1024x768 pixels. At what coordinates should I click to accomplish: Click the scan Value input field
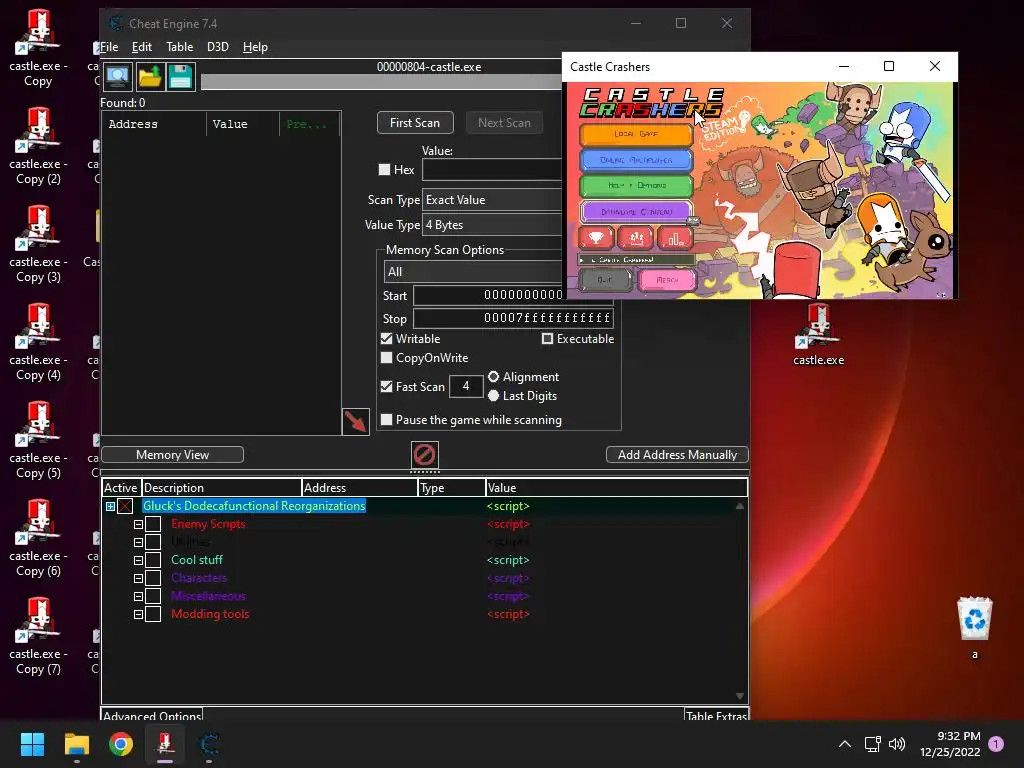[x=492, y=170]
